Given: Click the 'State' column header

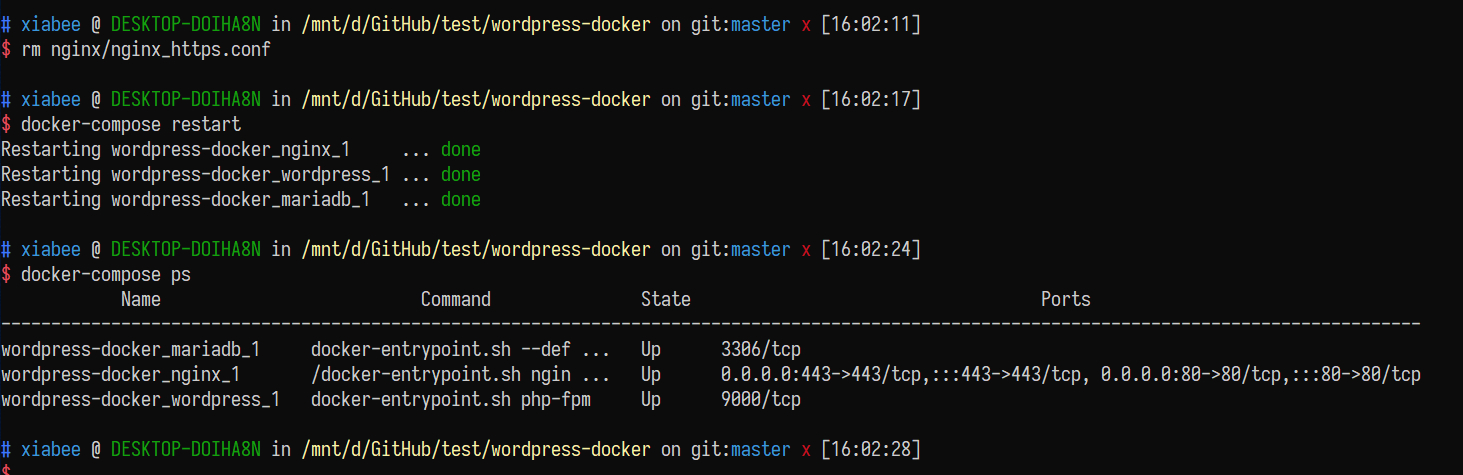Looking at the screenshot, I should point(666,299).
